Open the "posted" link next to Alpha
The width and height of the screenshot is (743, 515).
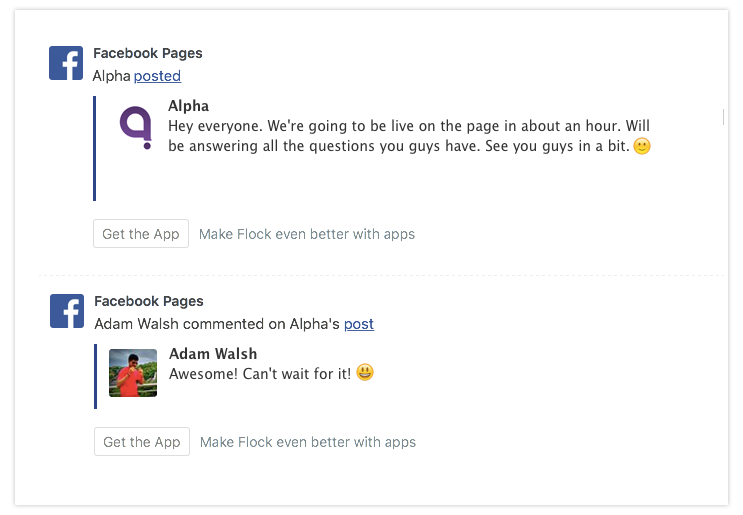point(157,76)
